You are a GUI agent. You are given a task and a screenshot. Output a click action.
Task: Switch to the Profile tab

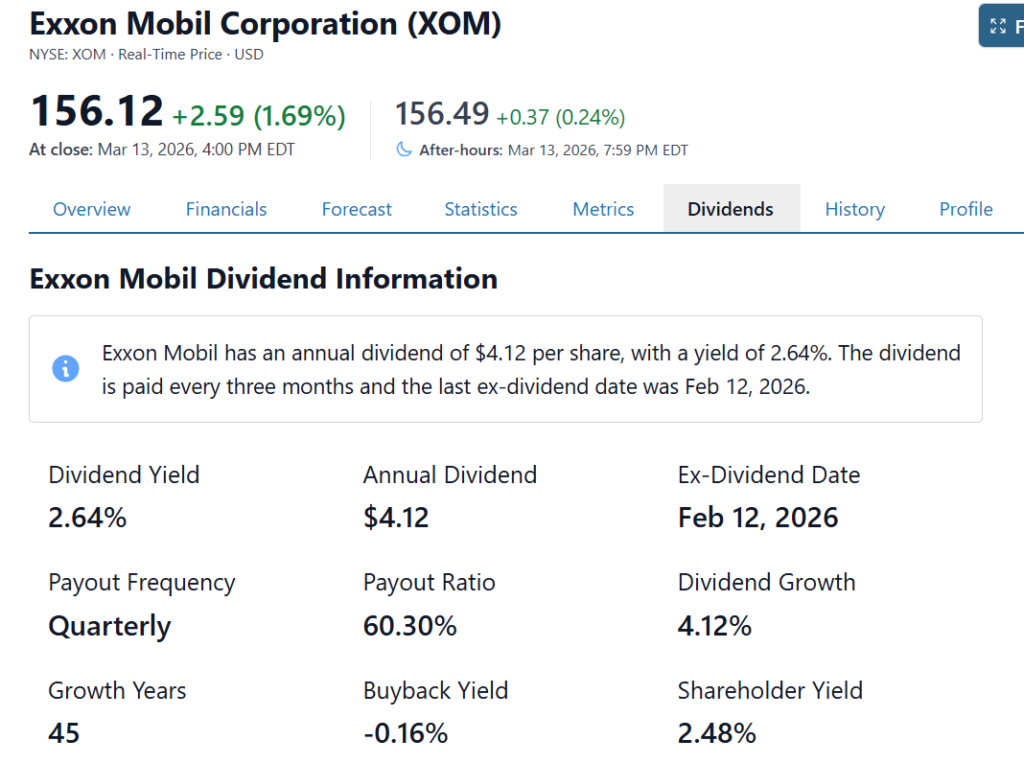tap(966, 209)
